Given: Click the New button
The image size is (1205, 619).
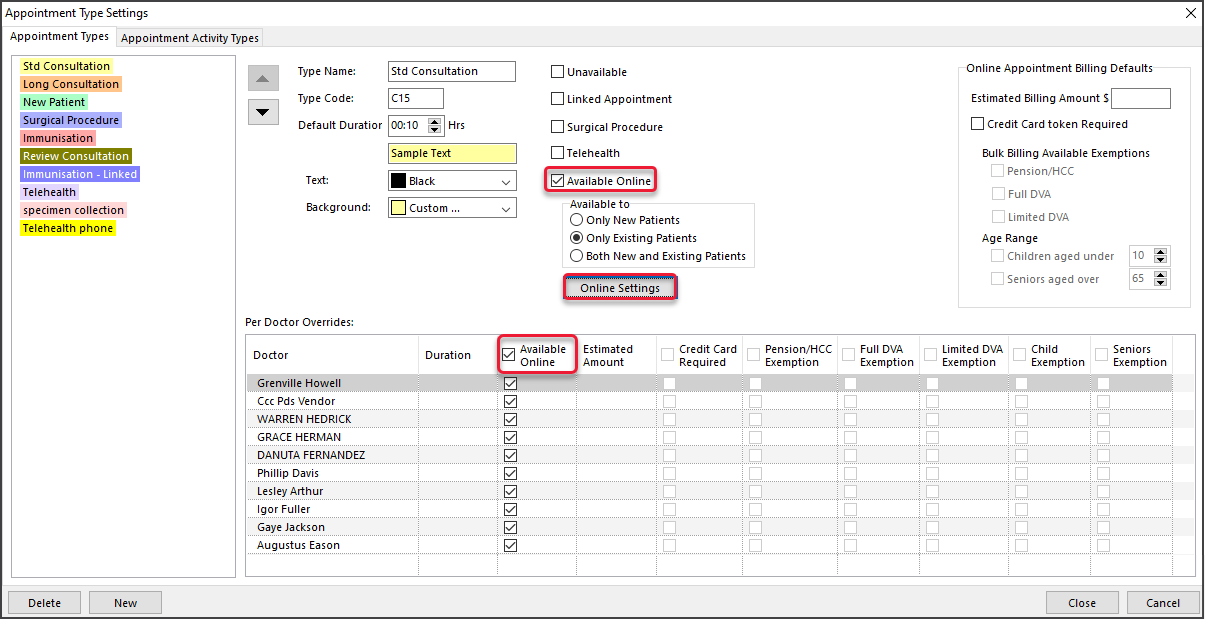Looking at the screenshot, I should (x=125, y=603).
